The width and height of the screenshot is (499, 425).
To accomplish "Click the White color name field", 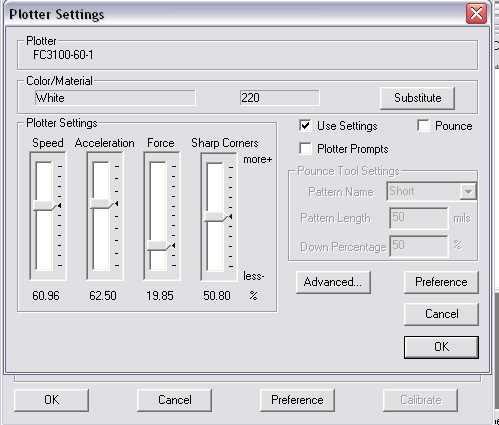I will 115,98.
